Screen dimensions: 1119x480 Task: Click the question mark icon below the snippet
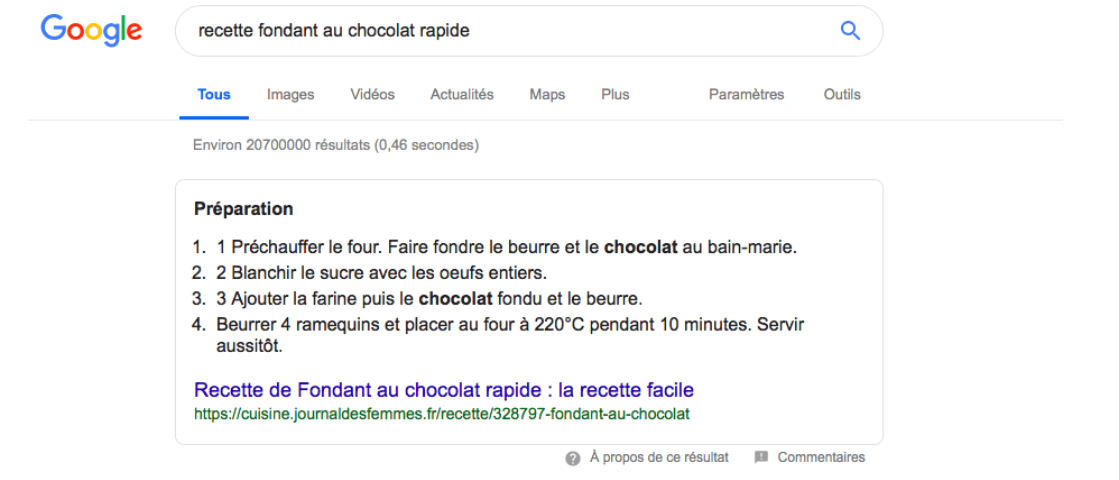coord(573,458)
